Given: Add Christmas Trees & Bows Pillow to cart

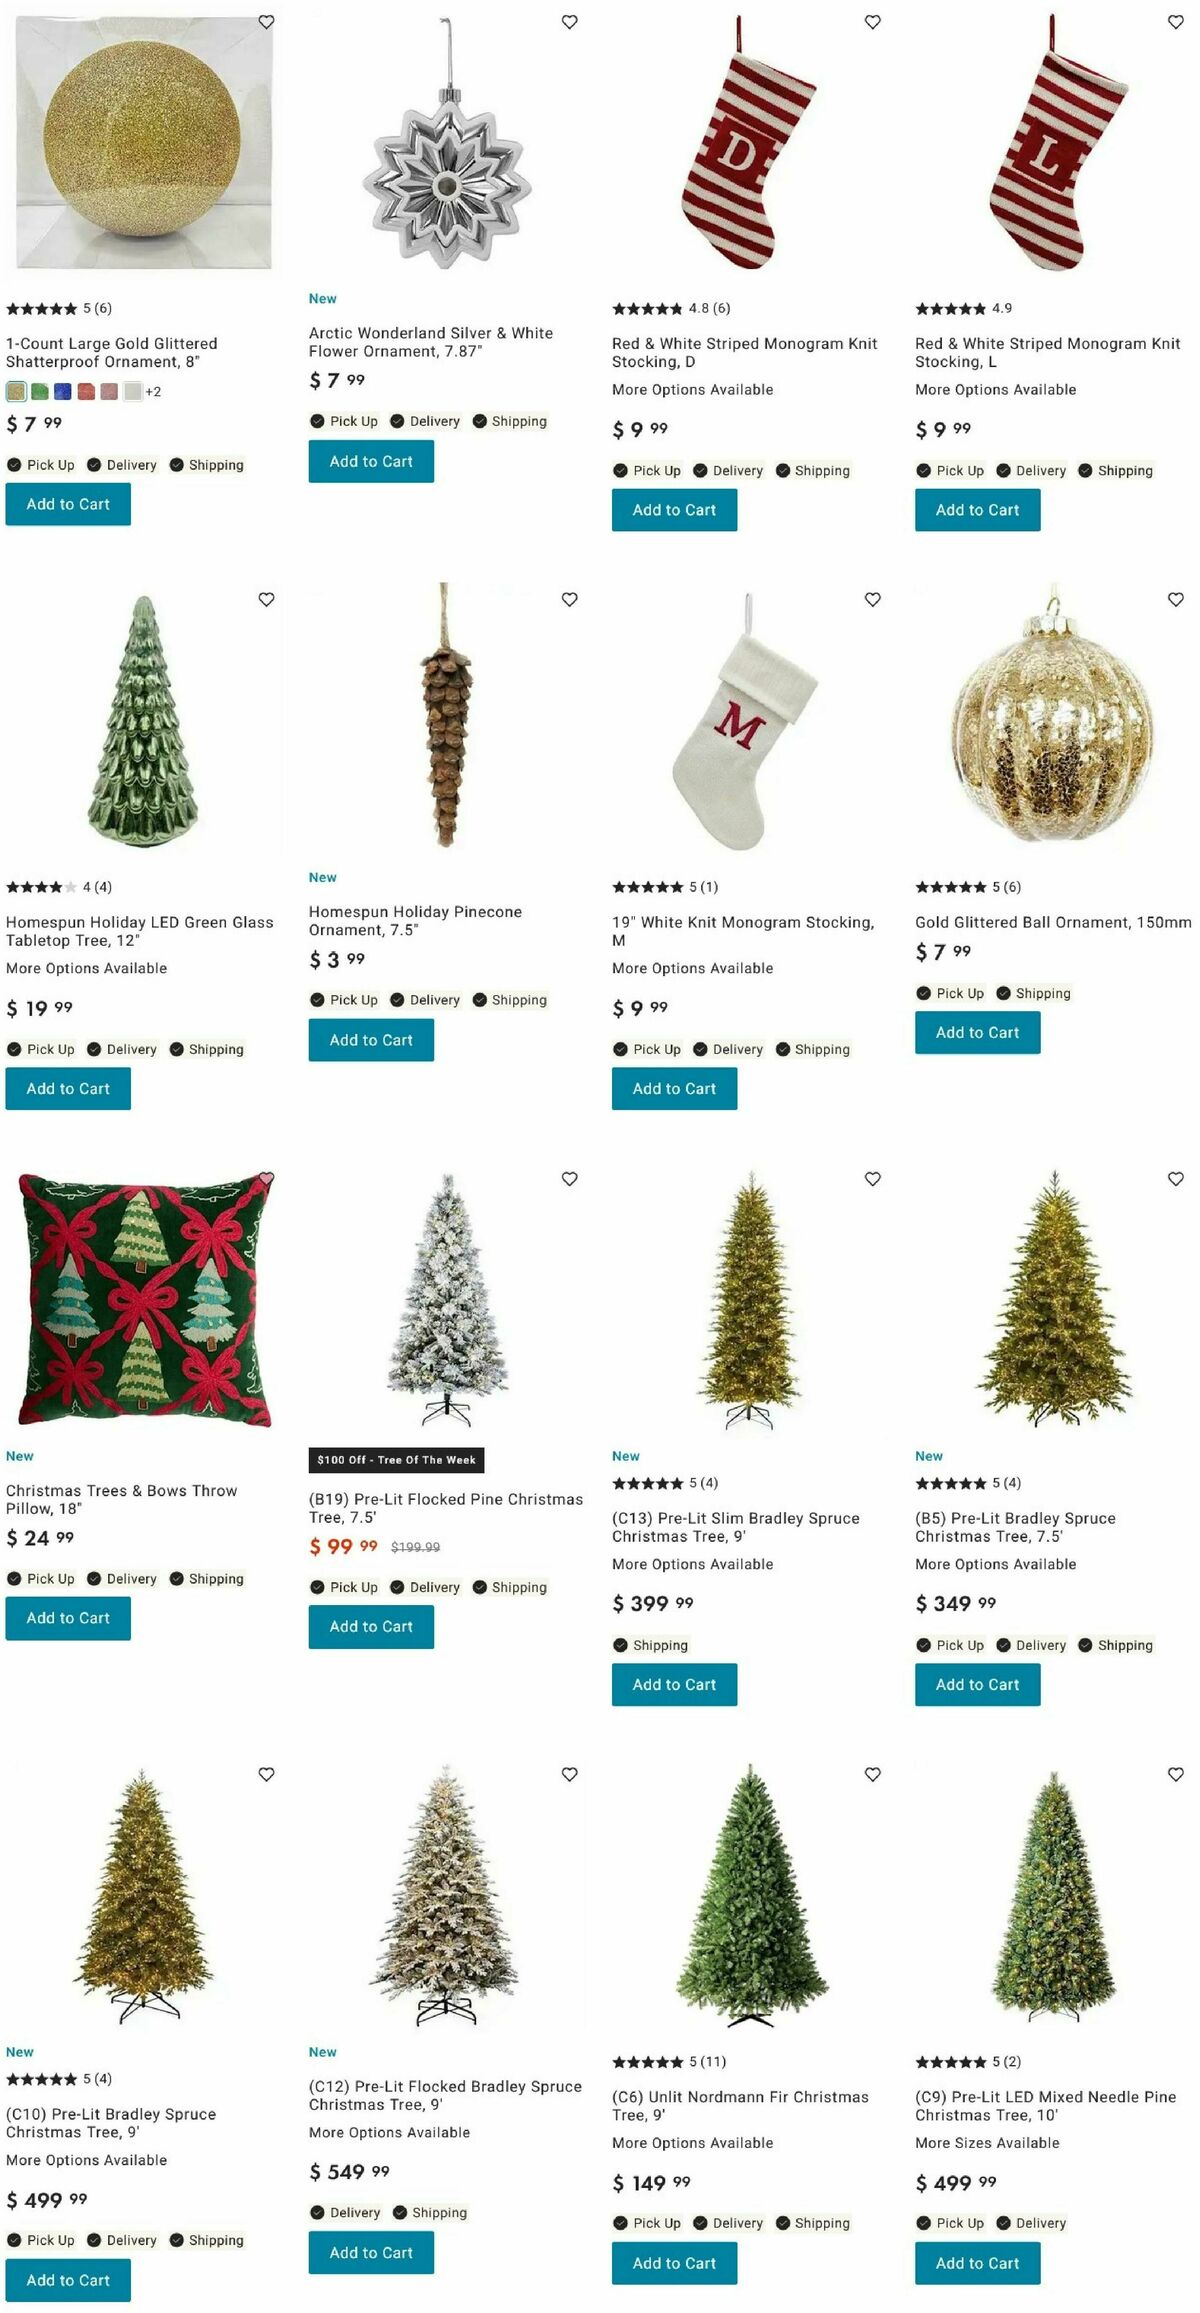Looking at the screenshot, I should (68, 1618).
